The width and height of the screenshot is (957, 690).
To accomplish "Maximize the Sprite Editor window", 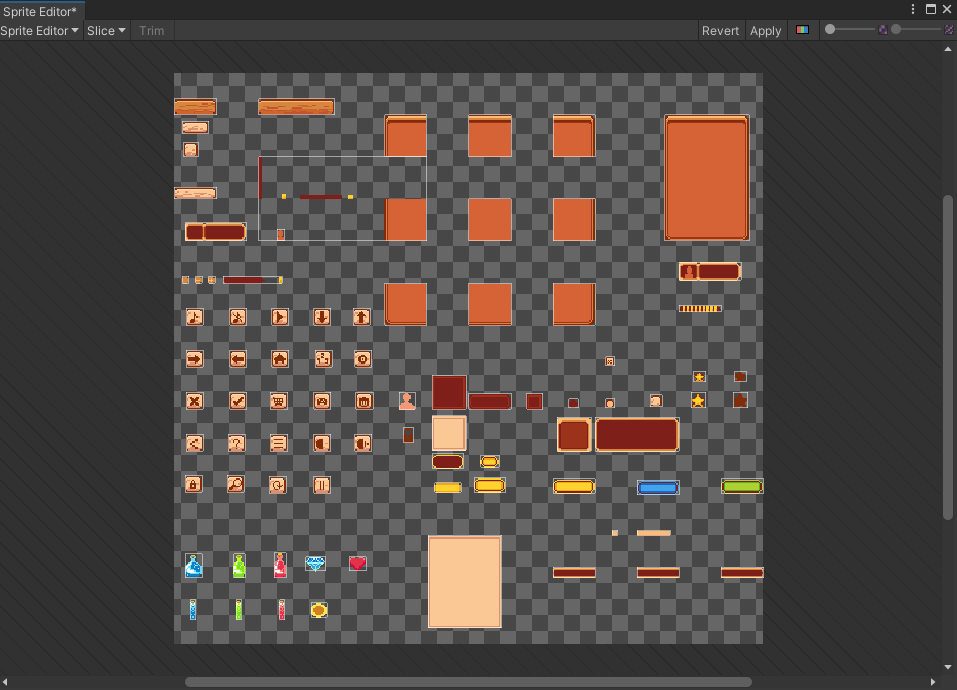I will point(931,9).
